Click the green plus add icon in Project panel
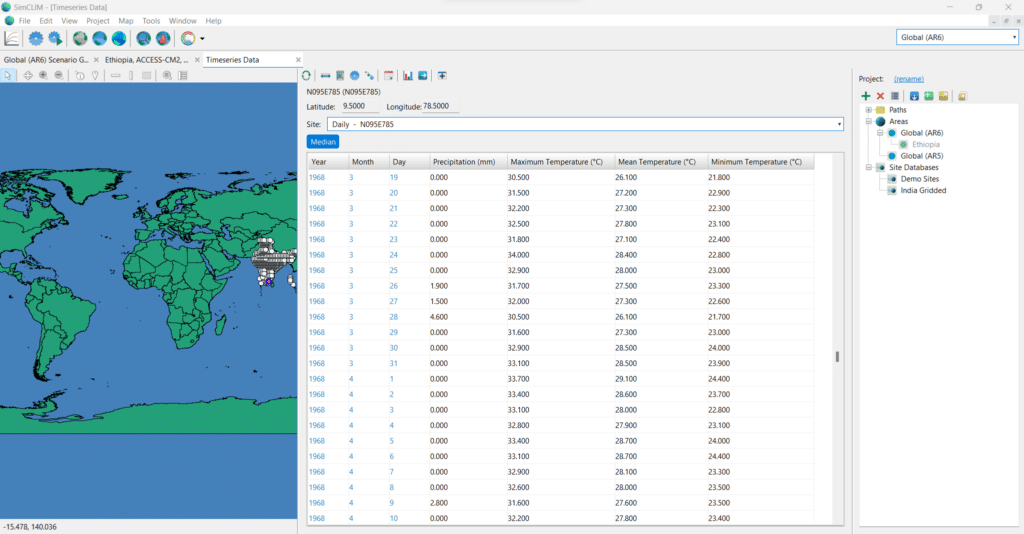Image resolution: width=1024 pixels, height=534 pixels. tap(865, 96)
